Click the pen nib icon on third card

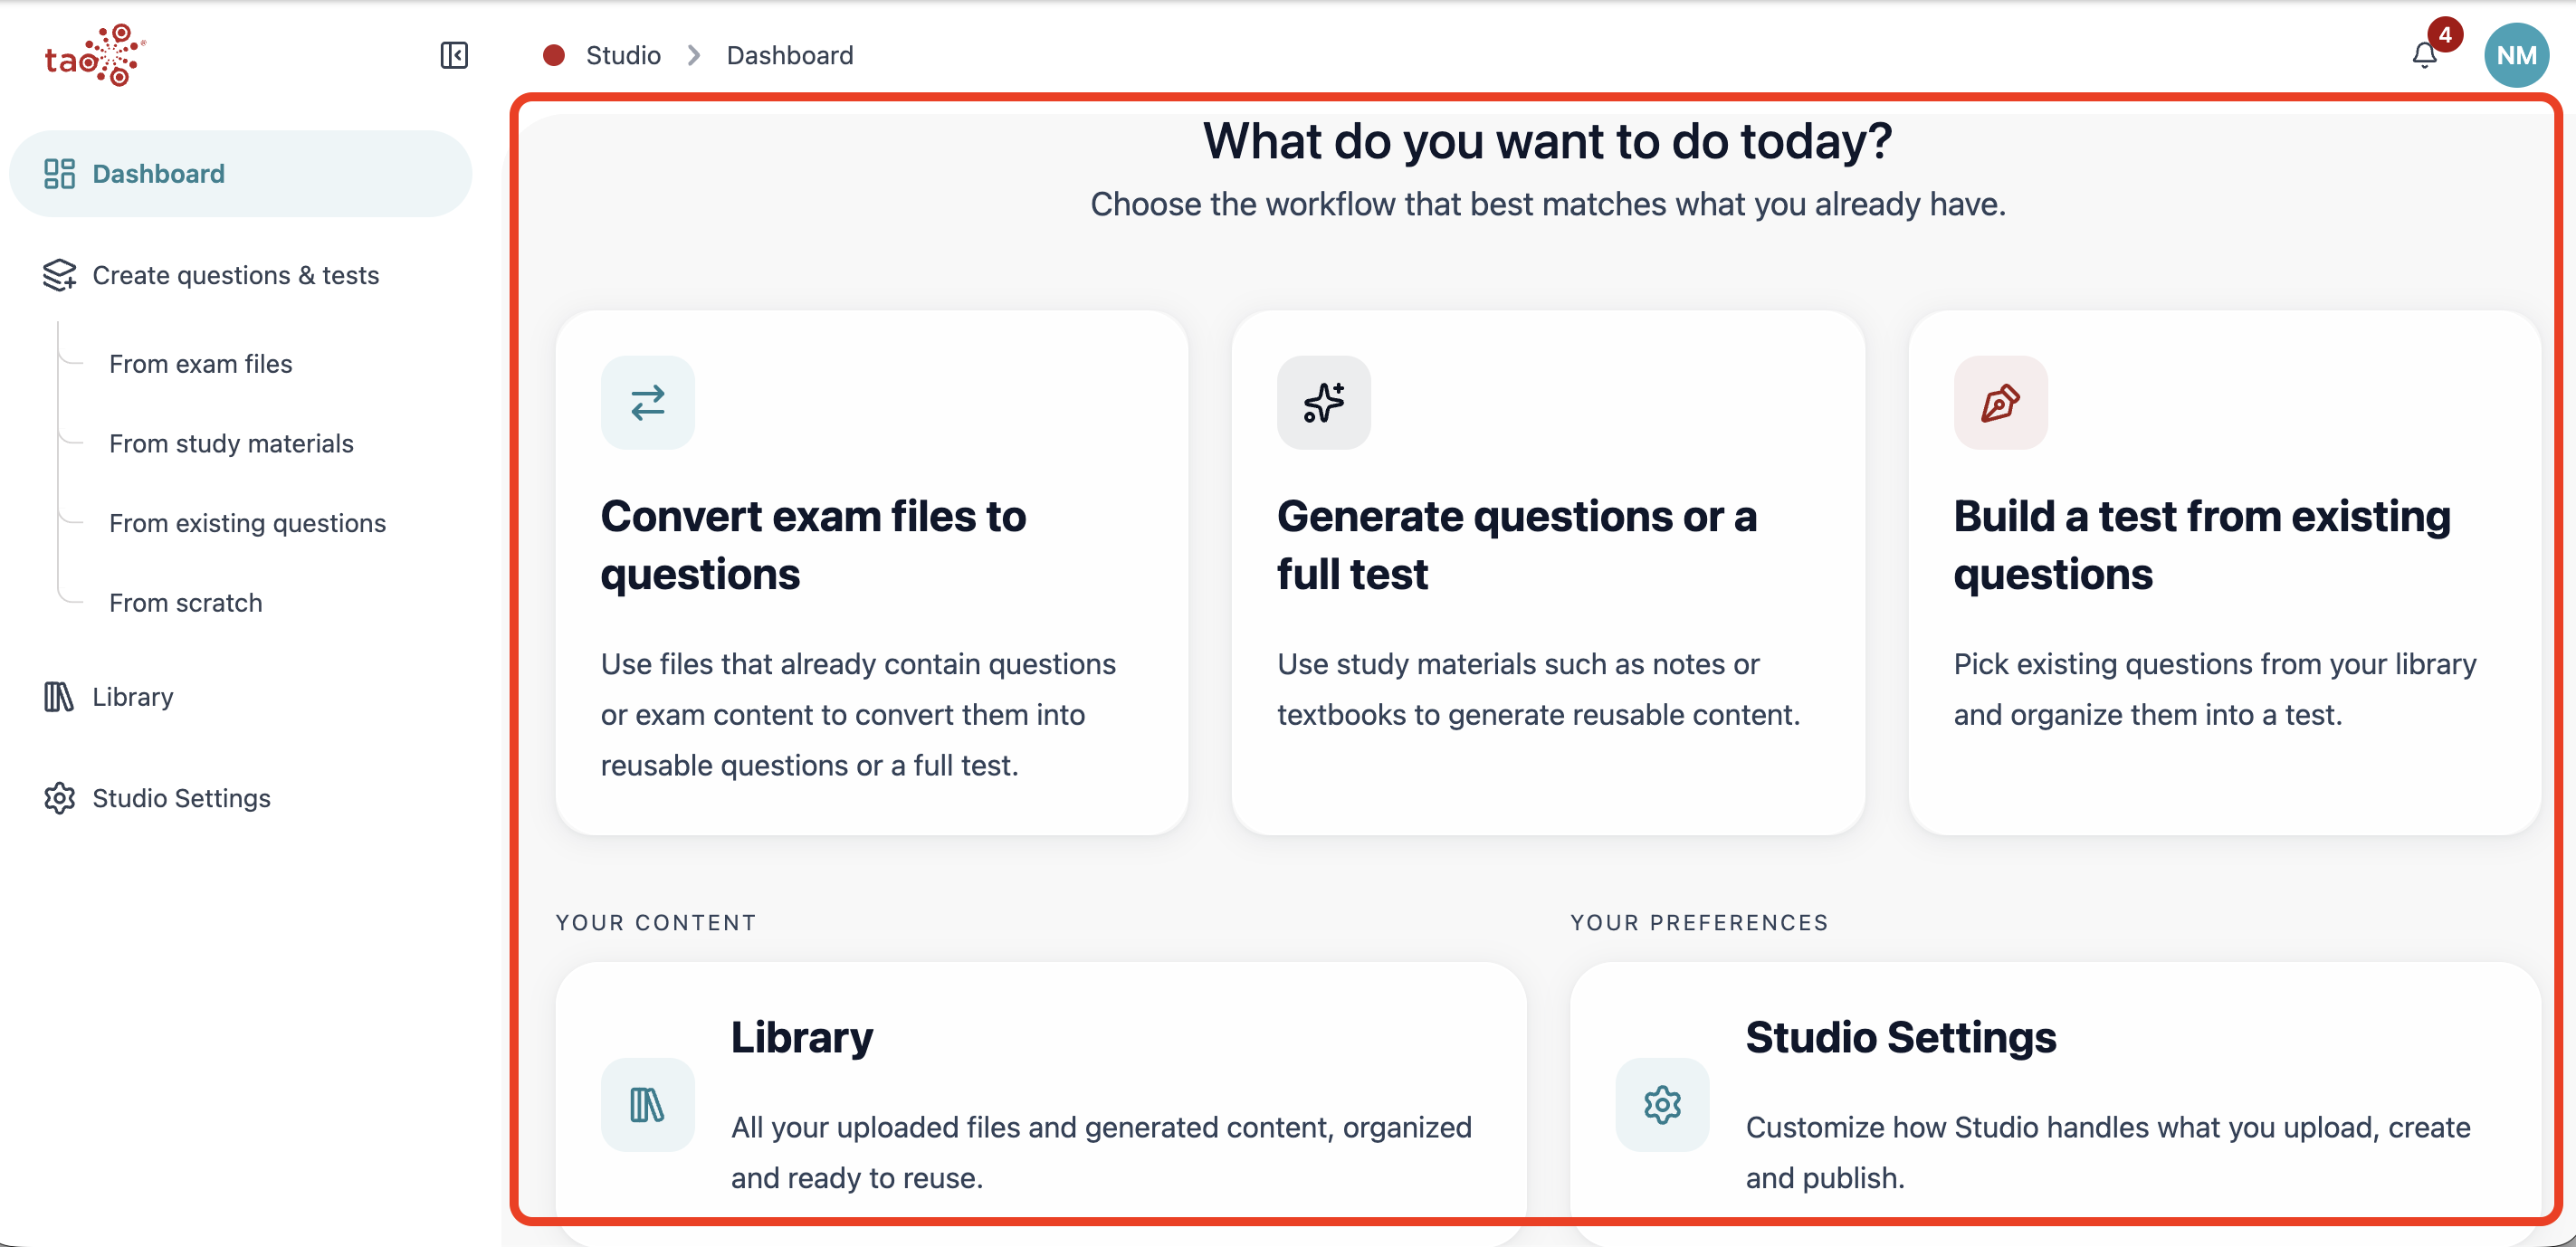click(2000, 402)
